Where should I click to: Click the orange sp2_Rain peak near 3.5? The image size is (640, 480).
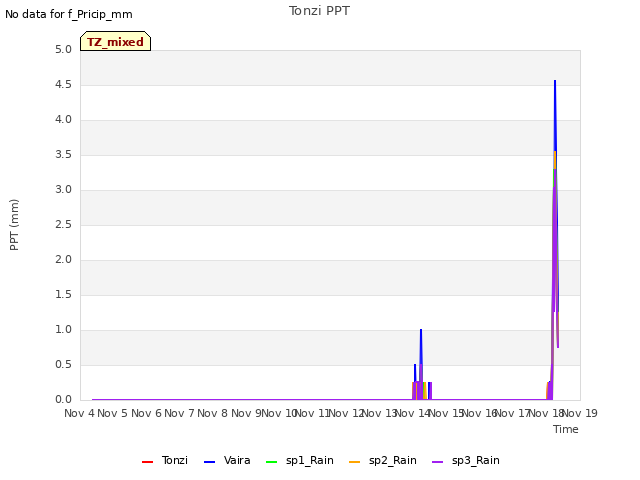click(555, 160)
